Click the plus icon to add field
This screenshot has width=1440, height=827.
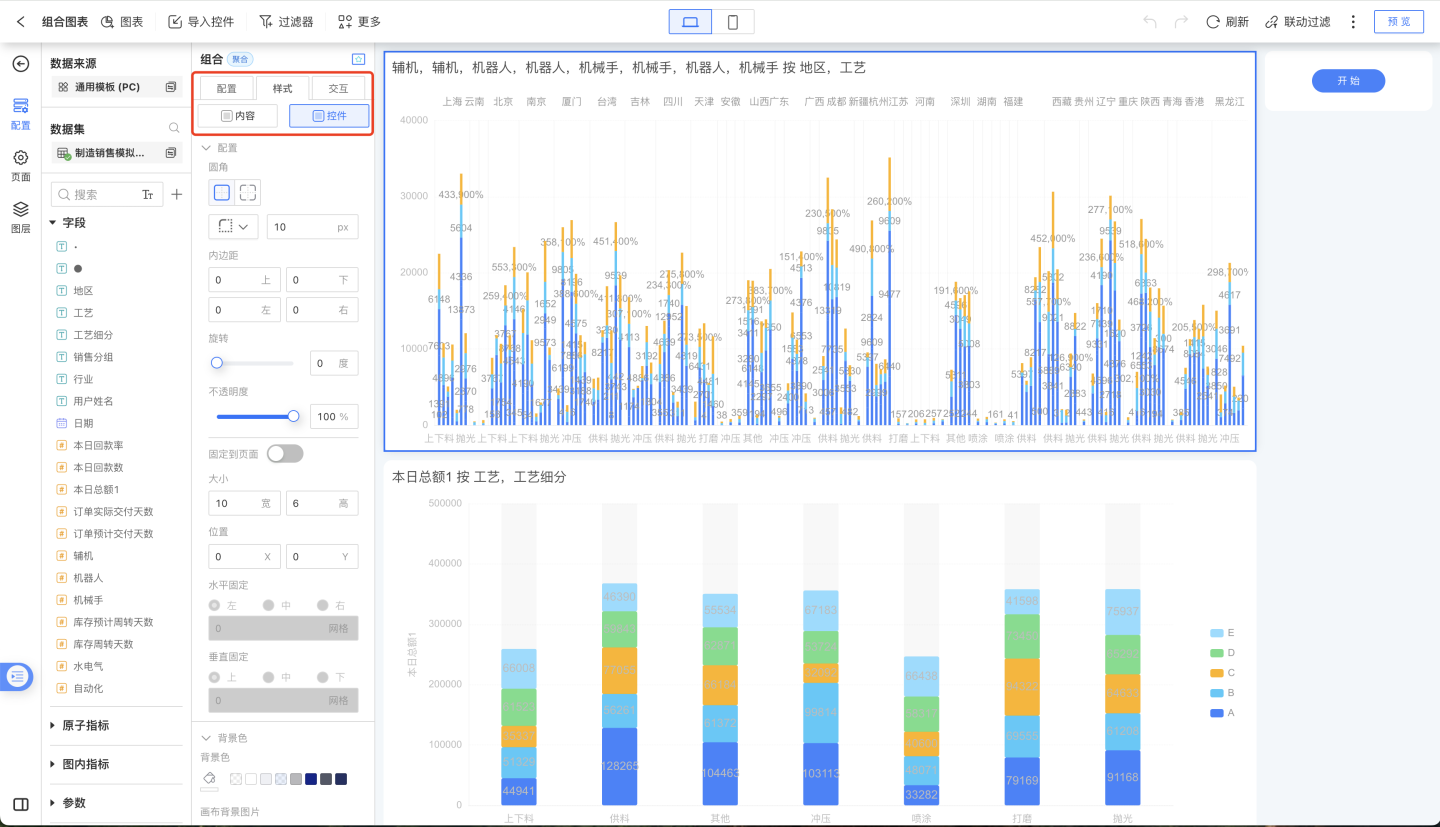click(177, 194)
